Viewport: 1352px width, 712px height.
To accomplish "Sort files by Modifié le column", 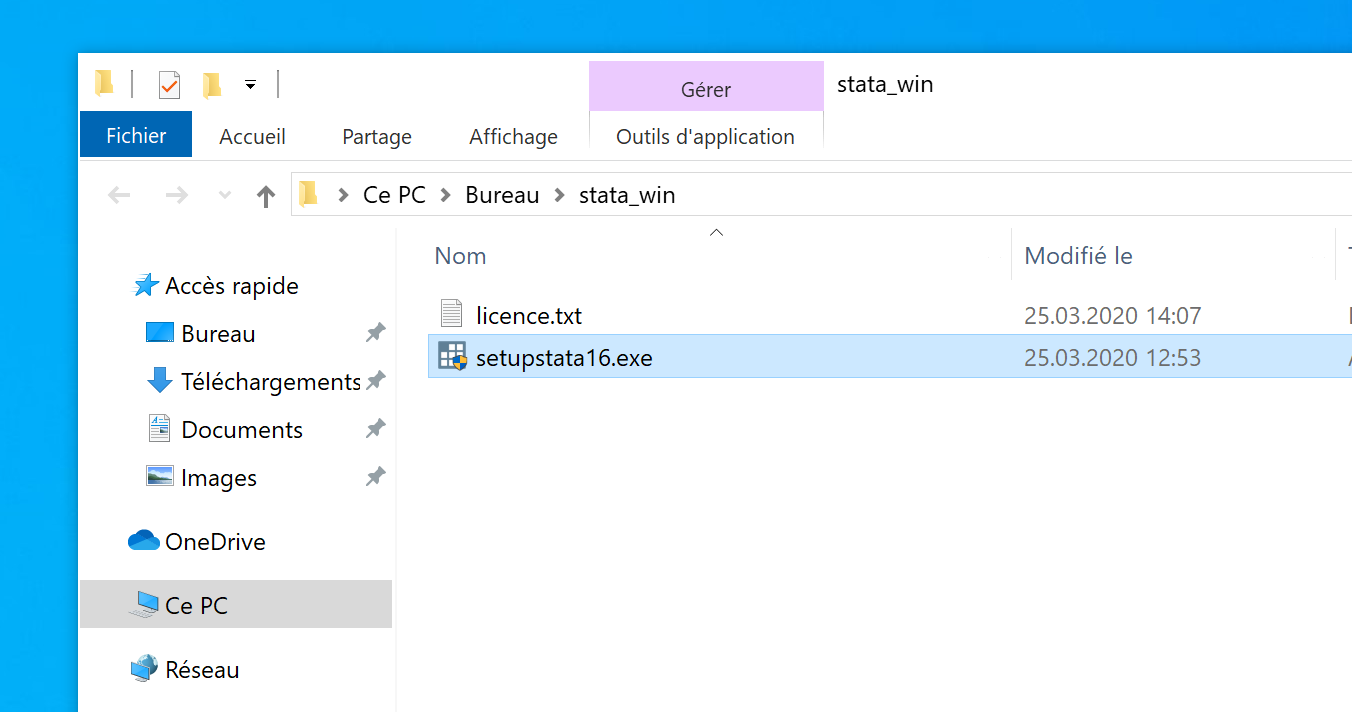I will (1078, 256).
